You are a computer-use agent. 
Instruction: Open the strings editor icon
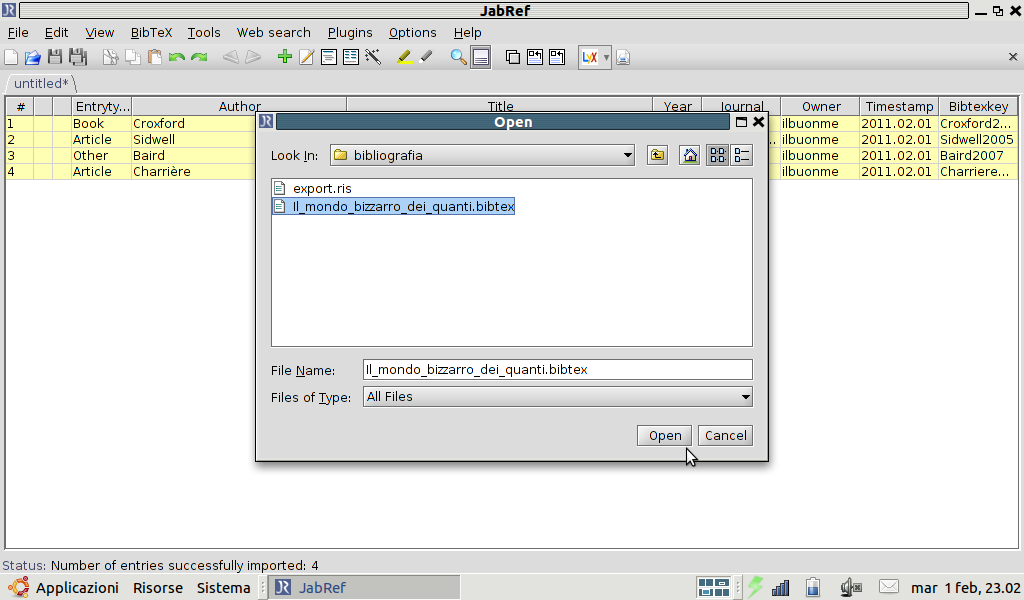pos(351,57)
